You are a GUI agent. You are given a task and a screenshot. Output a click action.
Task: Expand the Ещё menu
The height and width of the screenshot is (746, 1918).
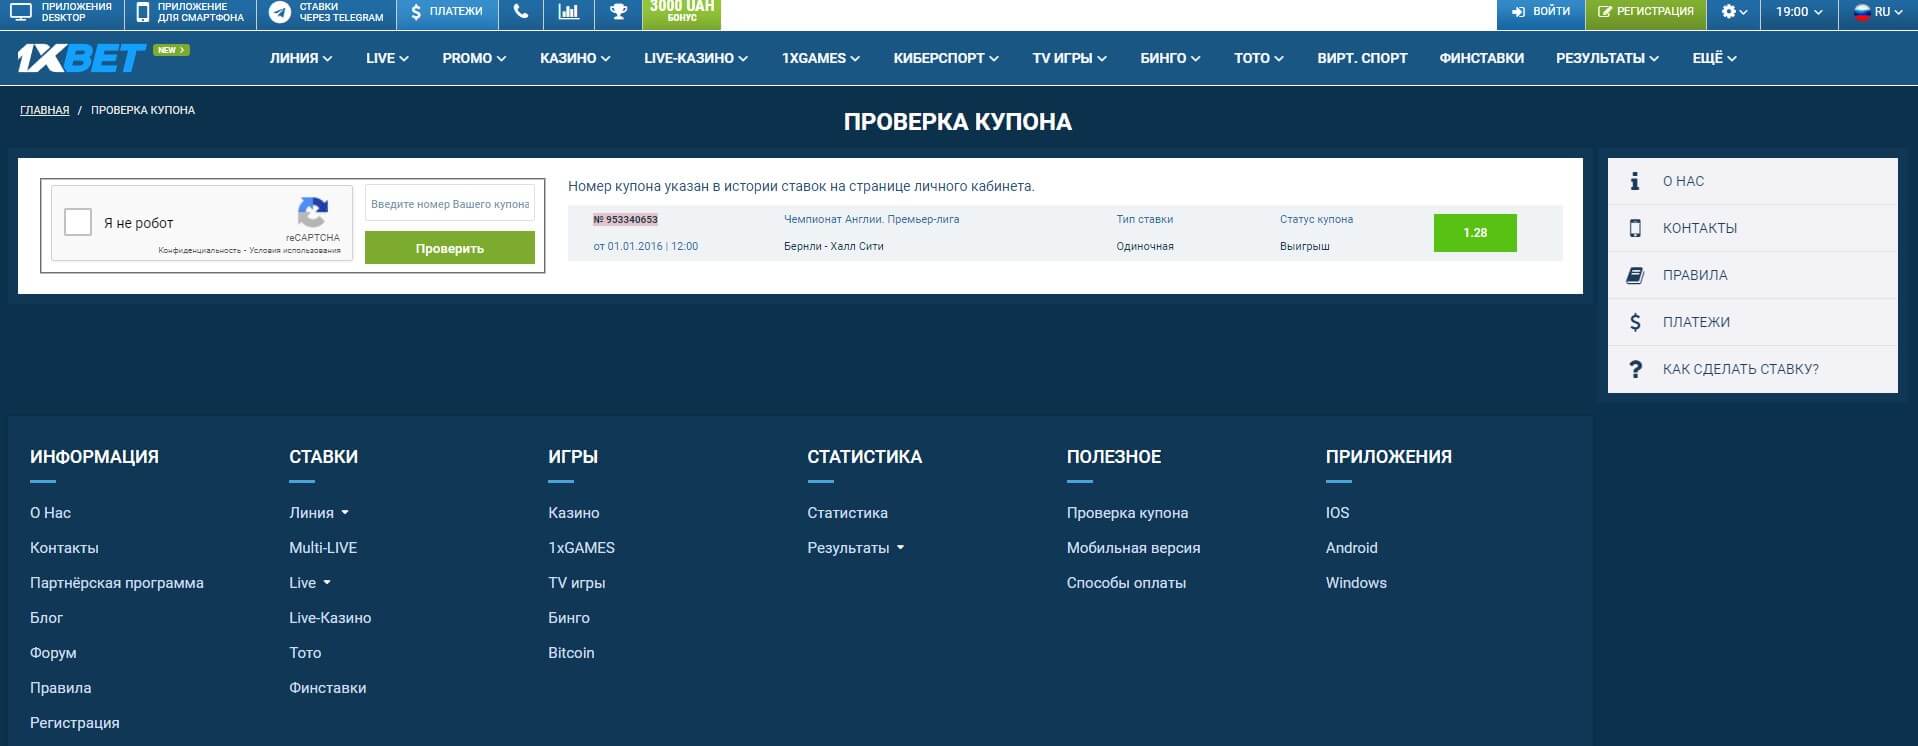(1714, 58)
